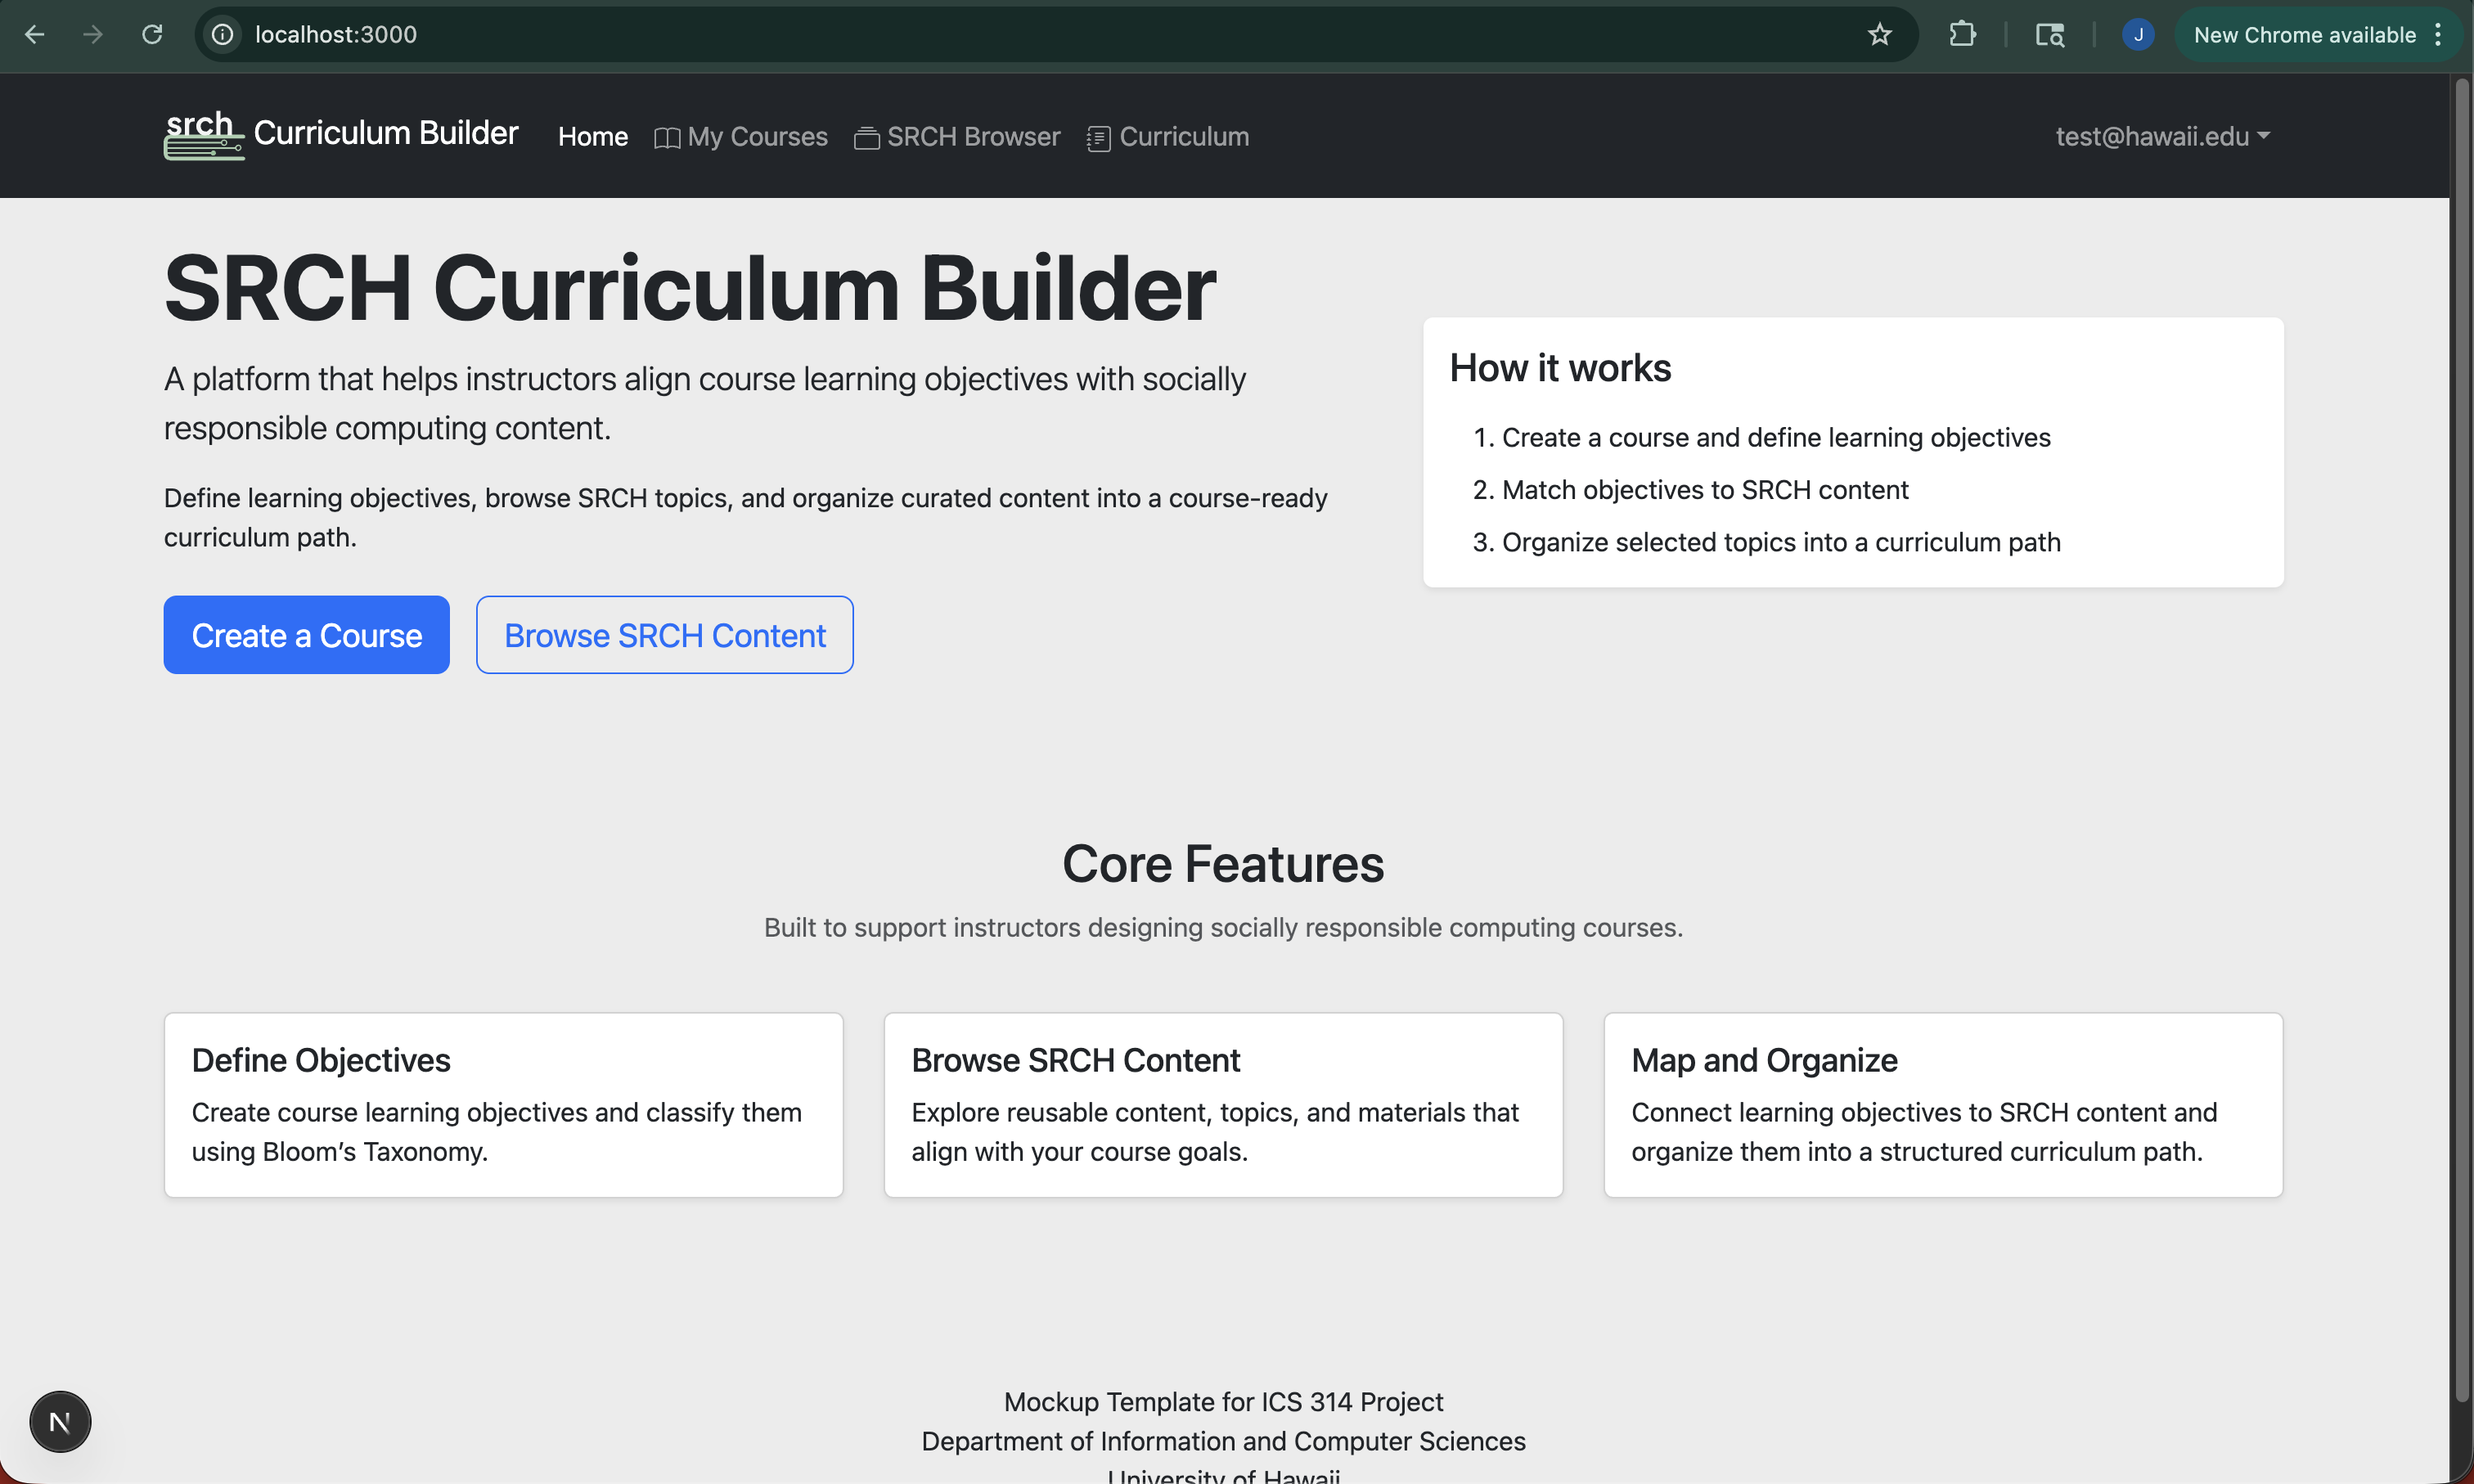2474x1484 pixels.
Task: Go back using browser back arrow
Action: pos(34,35)
